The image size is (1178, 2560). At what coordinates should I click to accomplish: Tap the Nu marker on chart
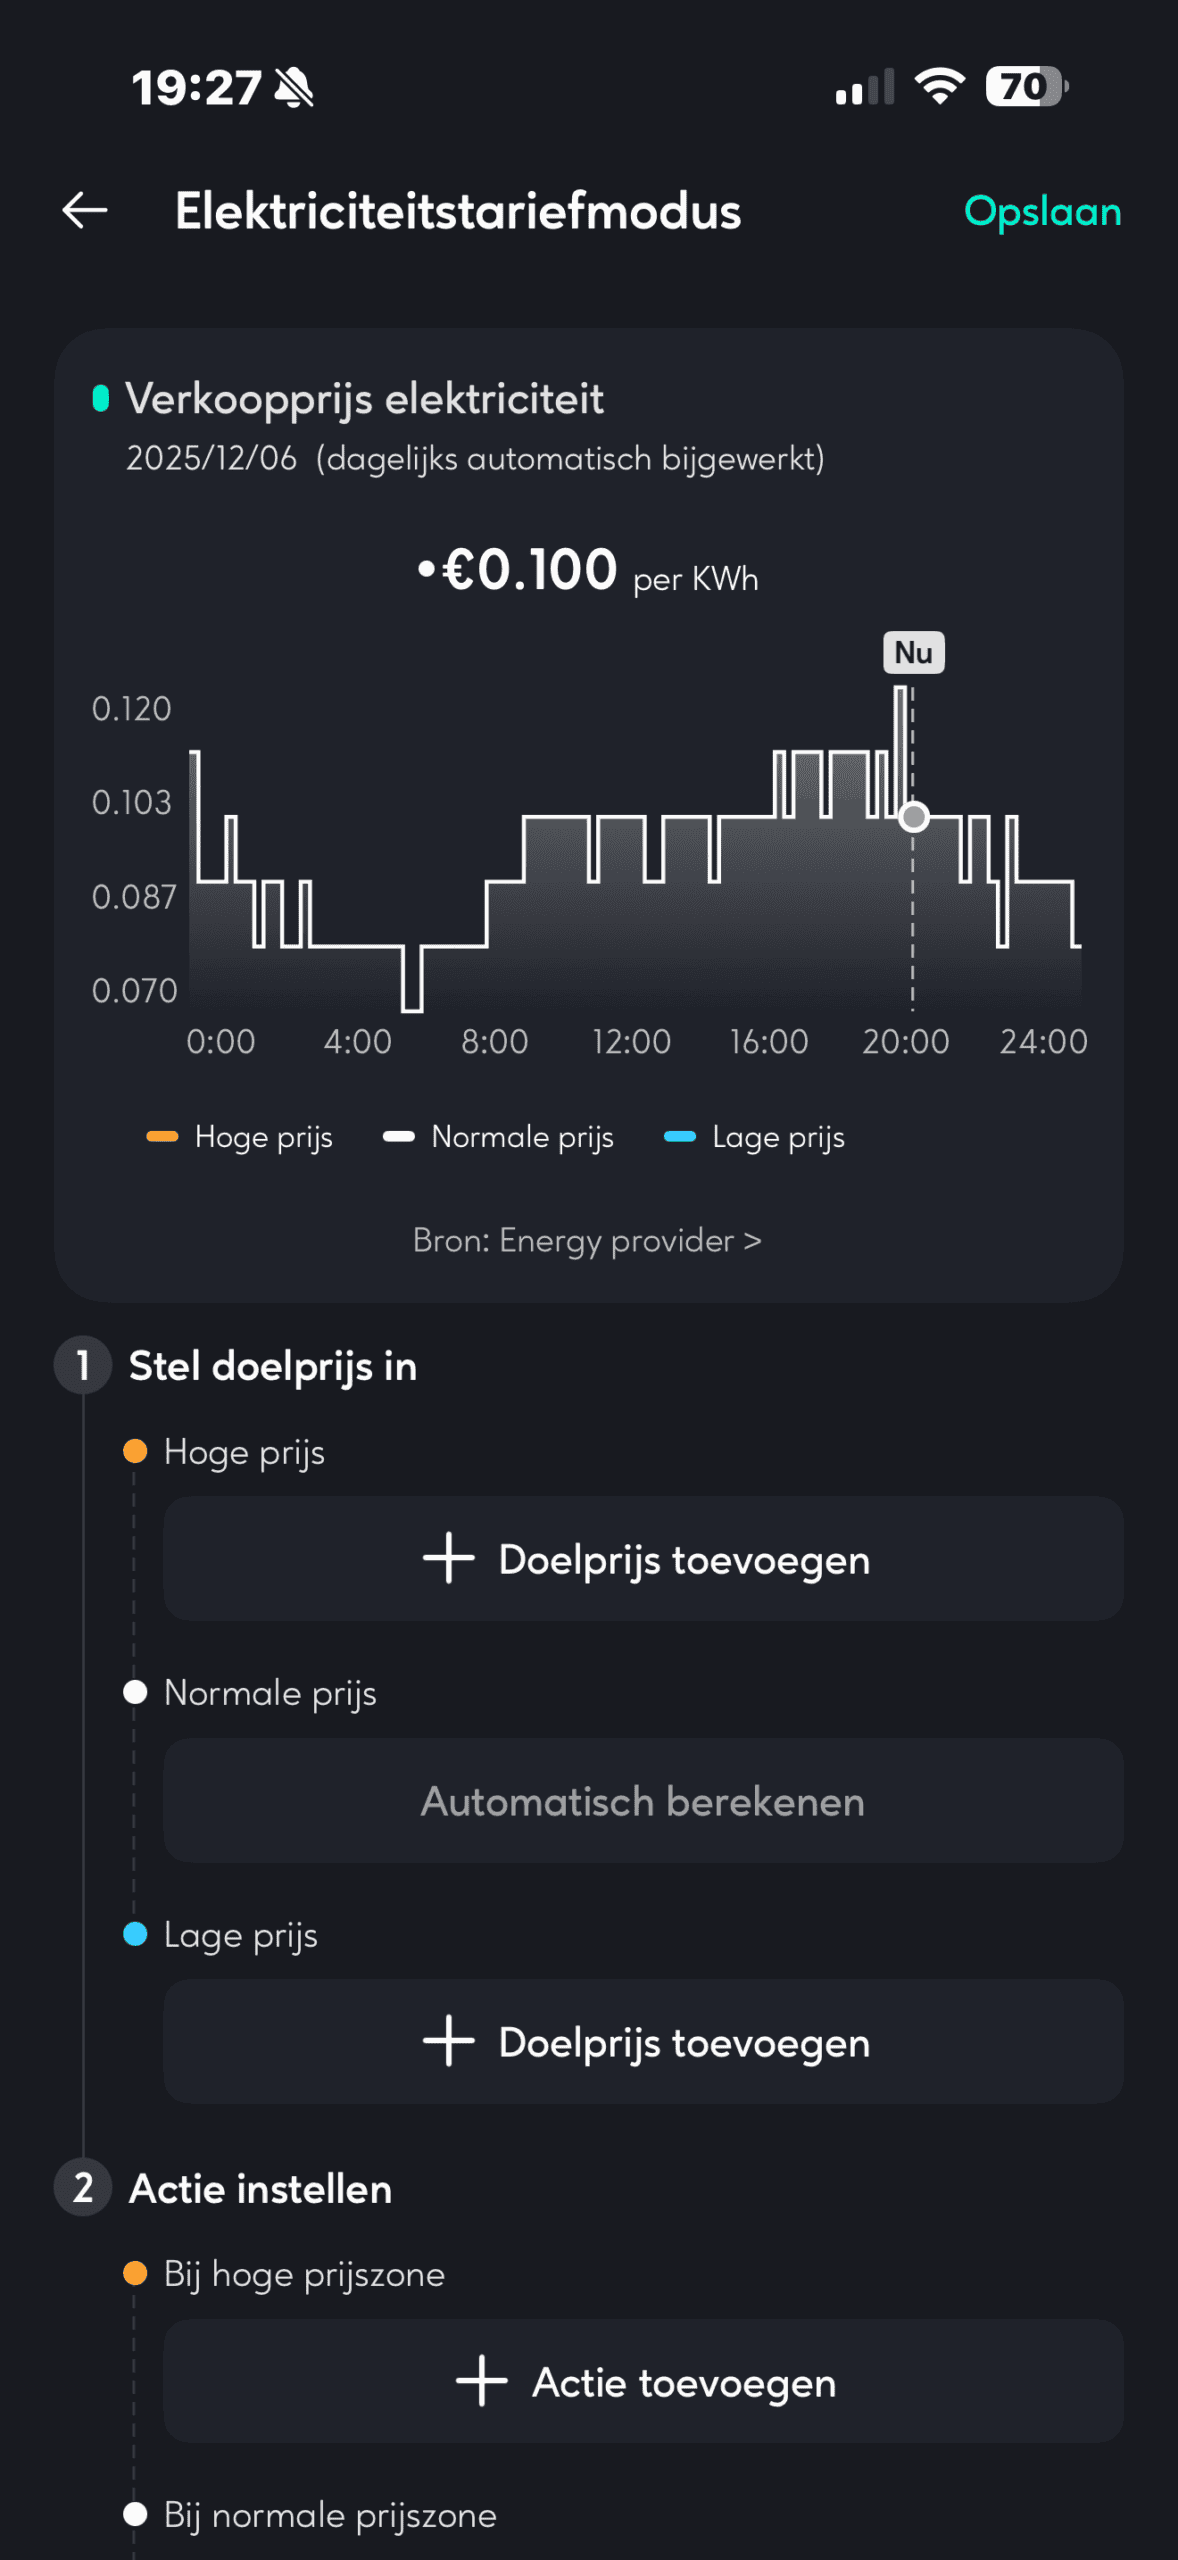point(913,653)
